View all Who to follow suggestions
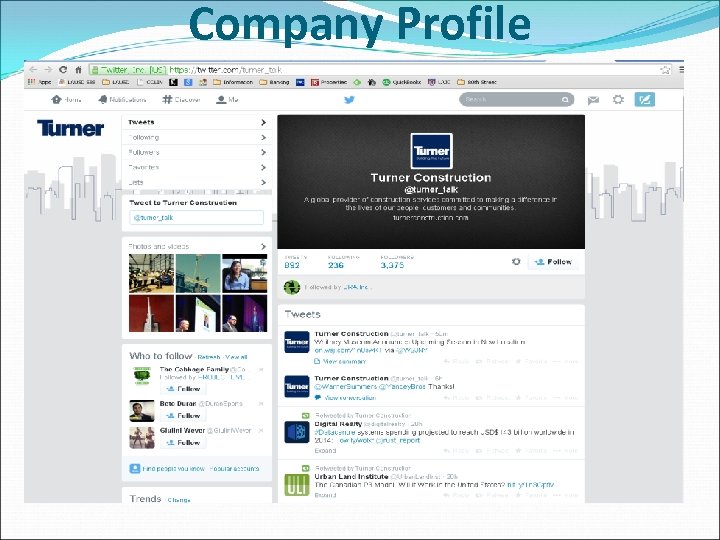 [236, 357]
